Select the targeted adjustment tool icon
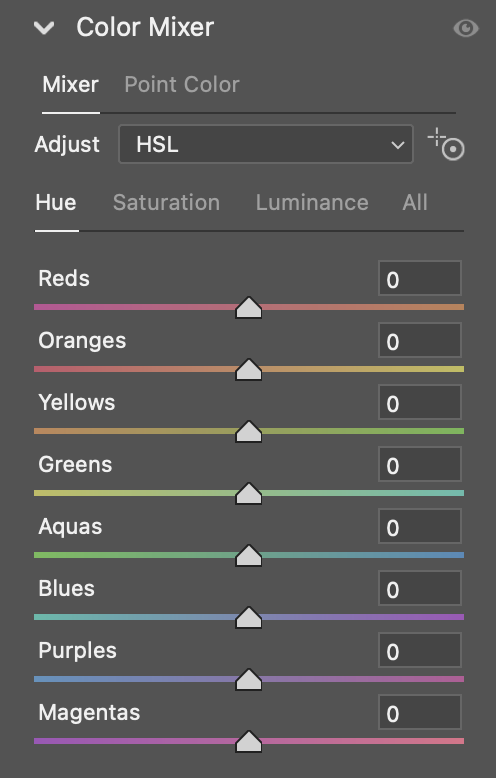This screenshot has height=778, width=496. (446, 144)
